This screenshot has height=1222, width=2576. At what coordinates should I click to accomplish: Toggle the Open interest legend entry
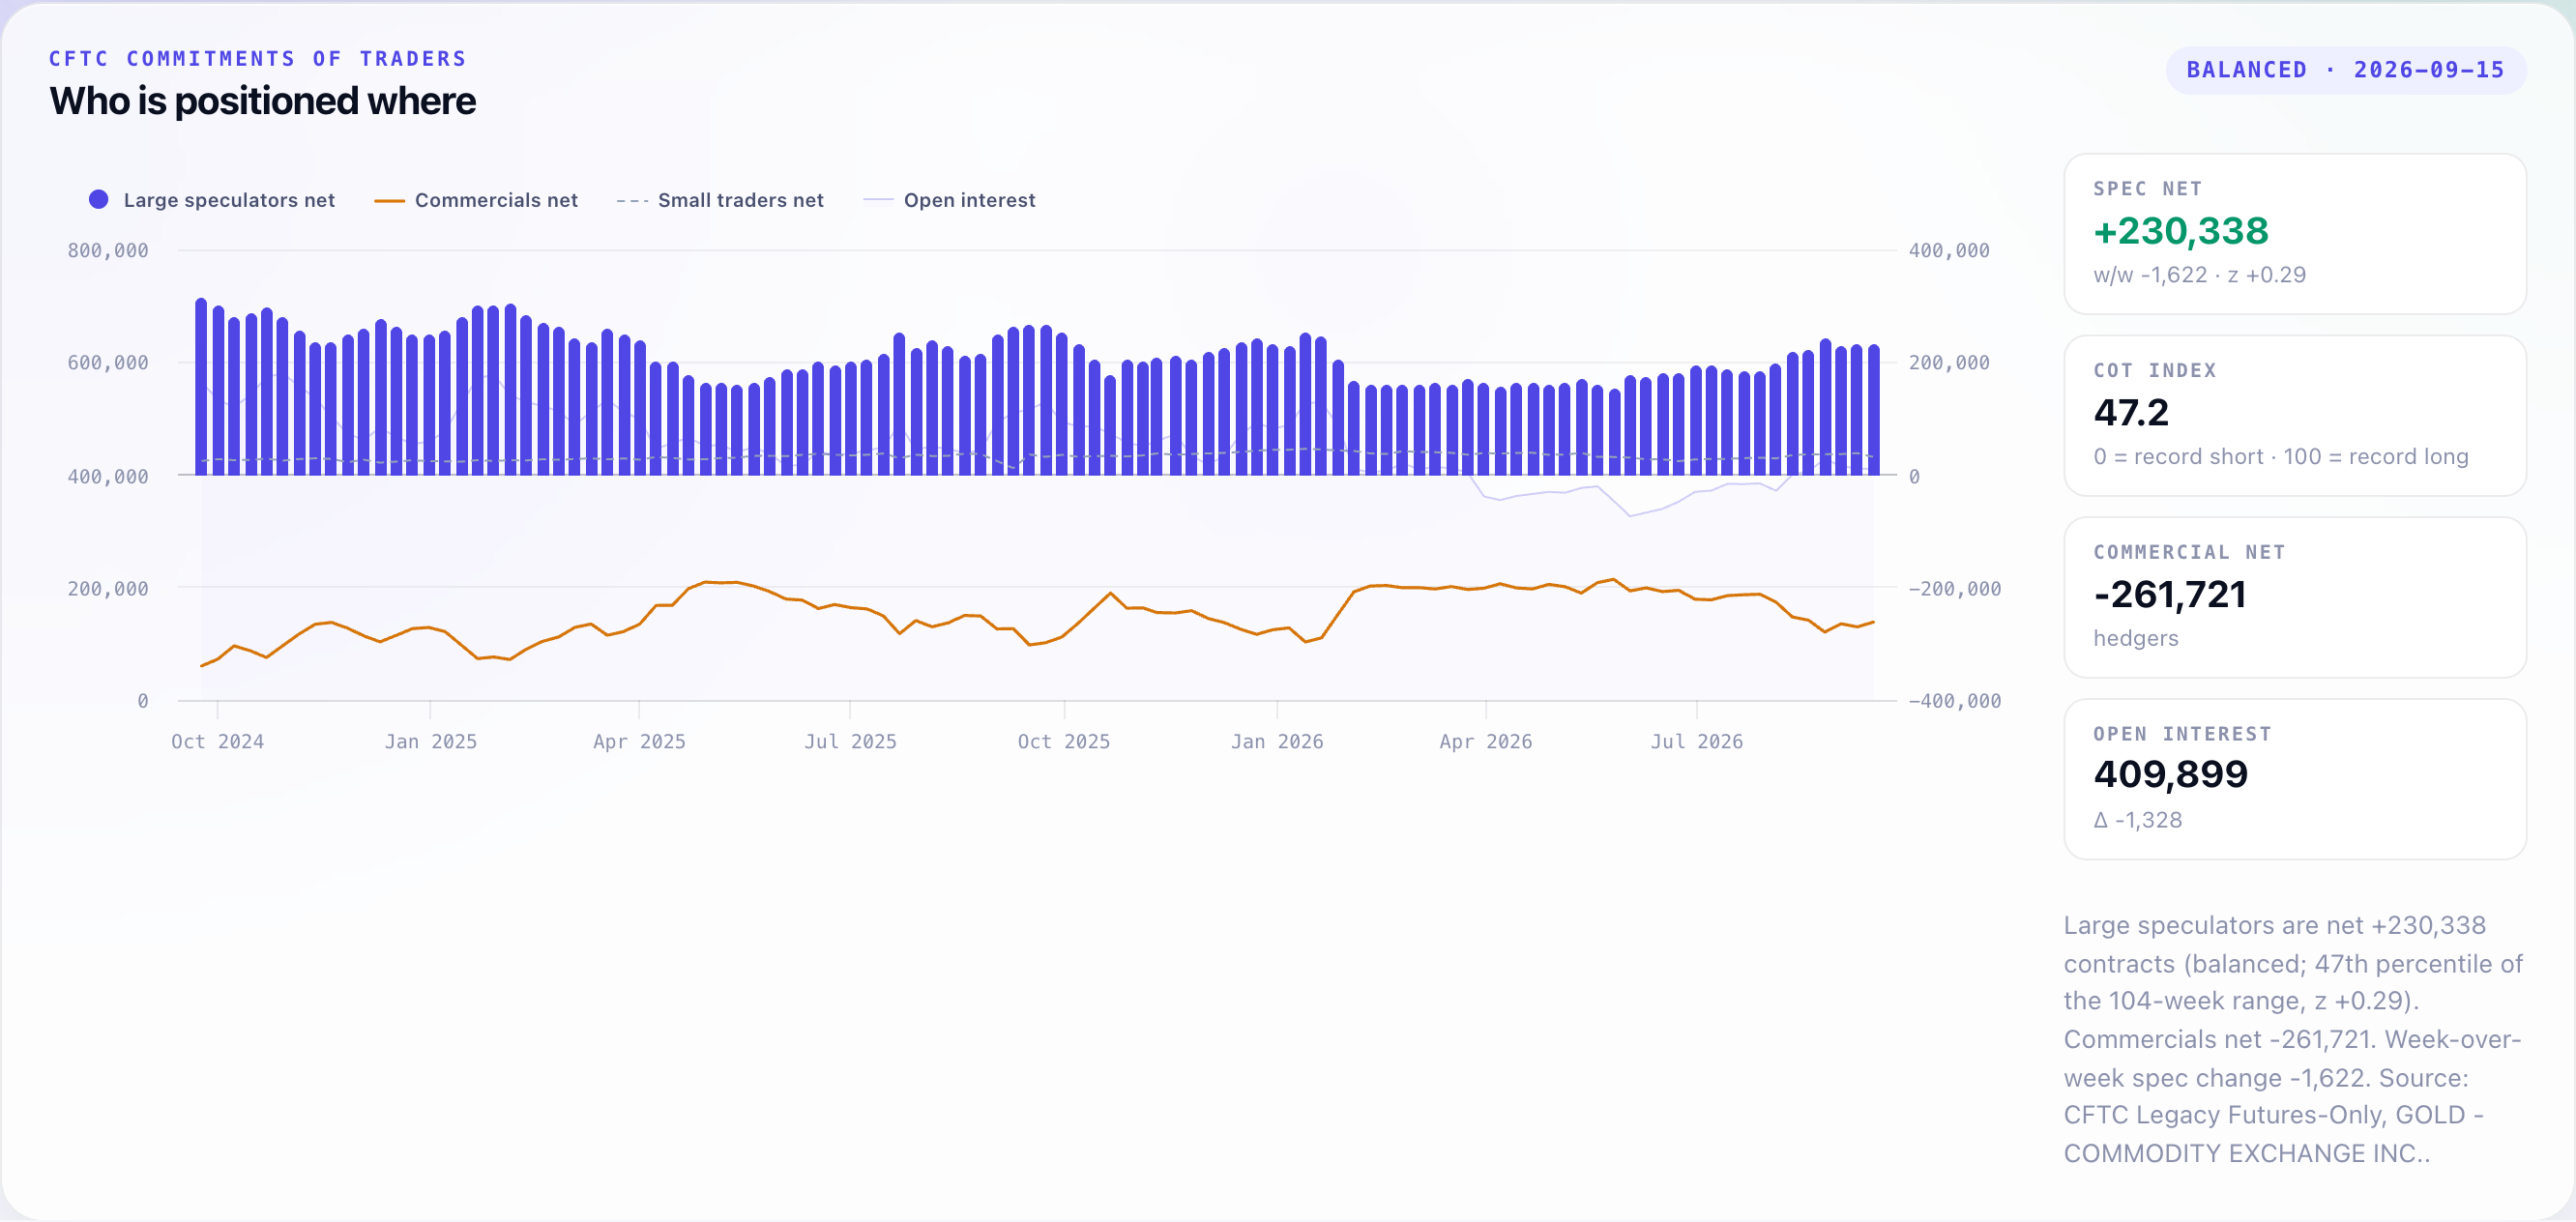[x=949, y=200]
